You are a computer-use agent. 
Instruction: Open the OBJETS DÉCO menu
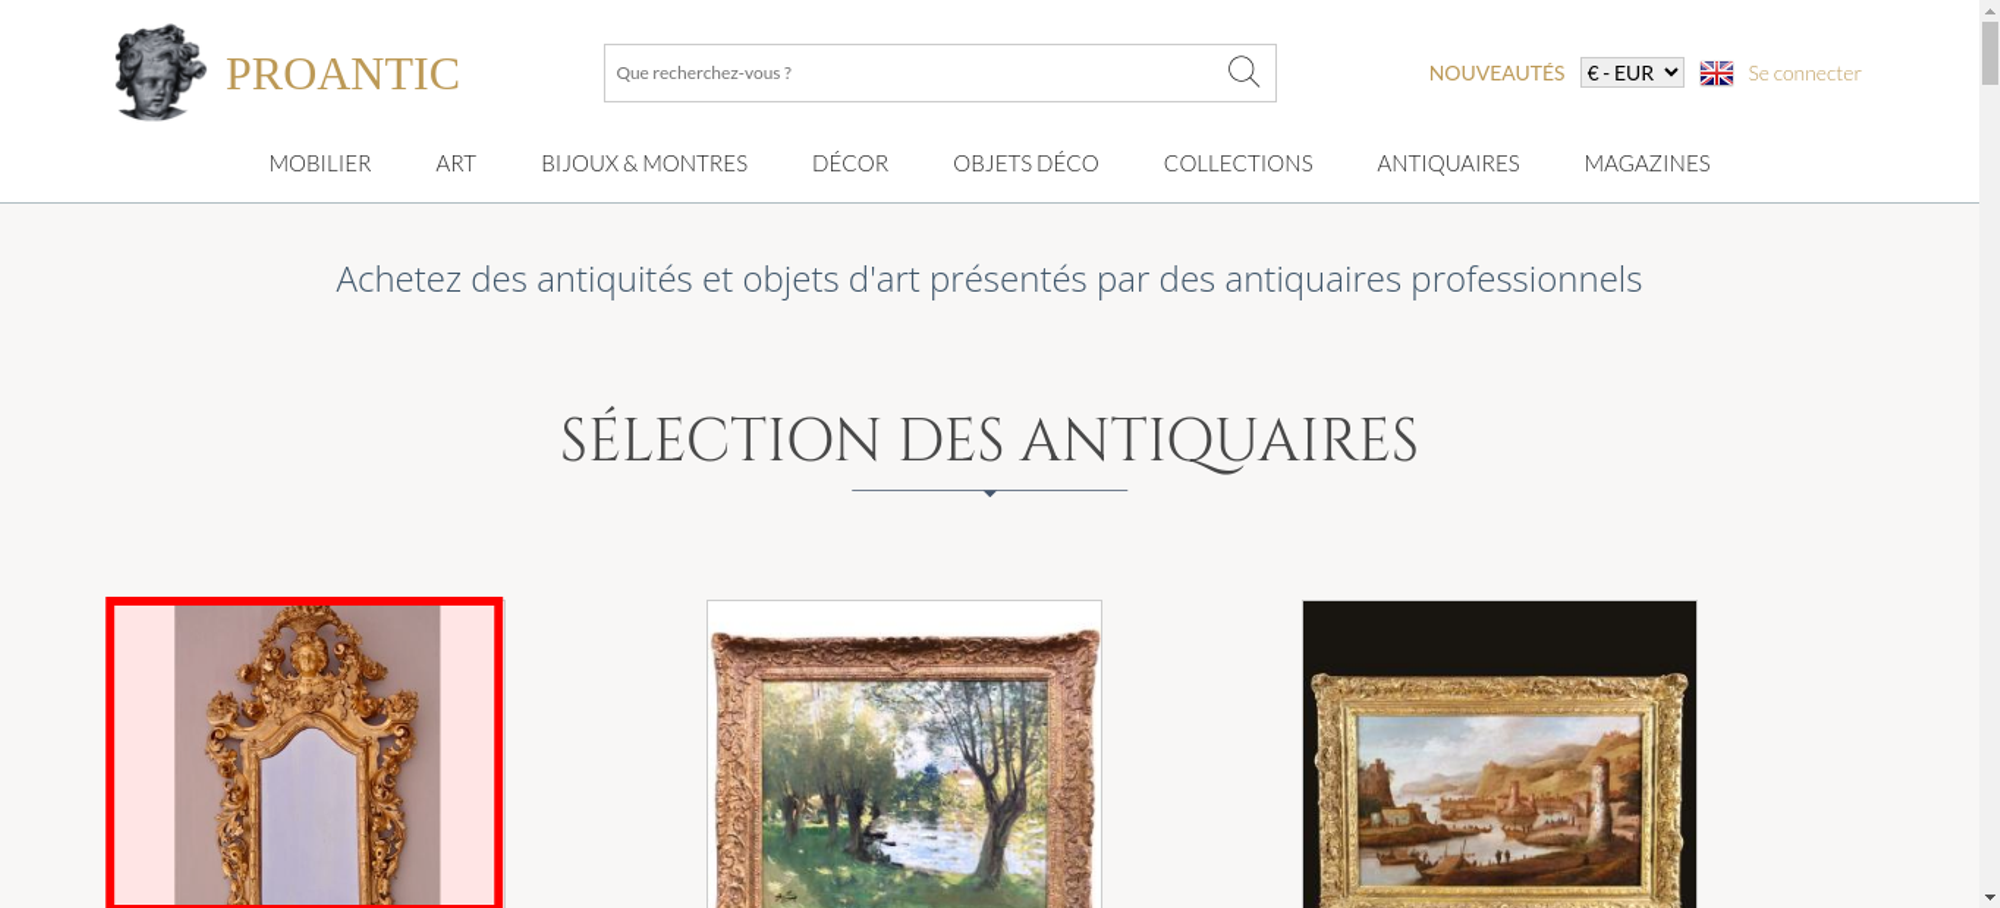point(1026,163)
